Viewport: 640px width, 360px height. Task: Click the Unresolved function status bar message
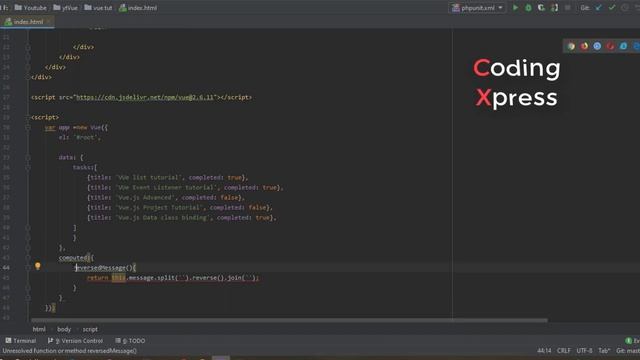tap(69, 351)
